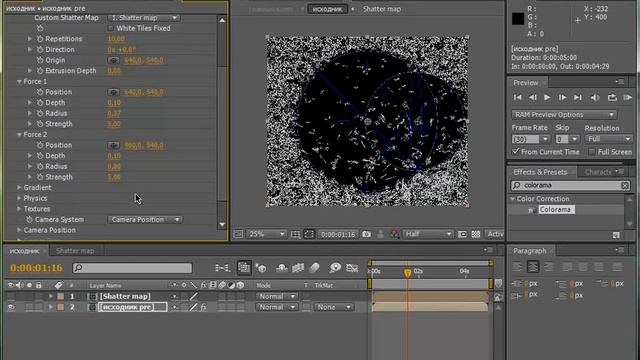640x360 pixels.
Task: Switch to Shatter map viewer tab
Action: click(382, 9)
